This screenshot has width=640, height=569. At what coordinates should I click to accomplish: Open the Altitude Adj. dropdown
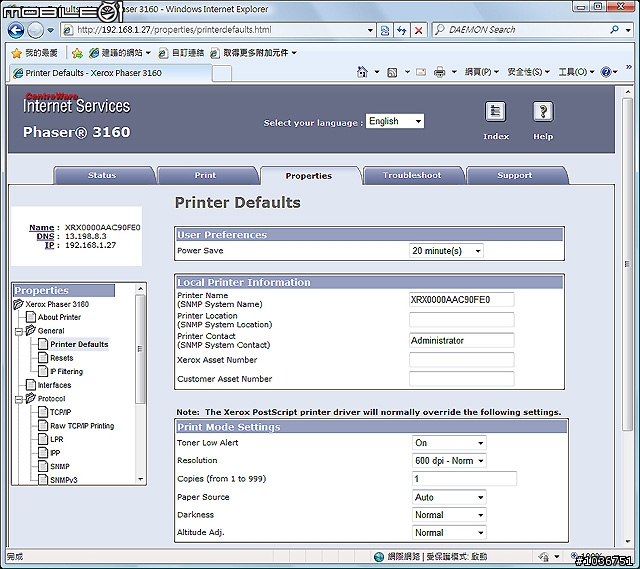[449, 533]
